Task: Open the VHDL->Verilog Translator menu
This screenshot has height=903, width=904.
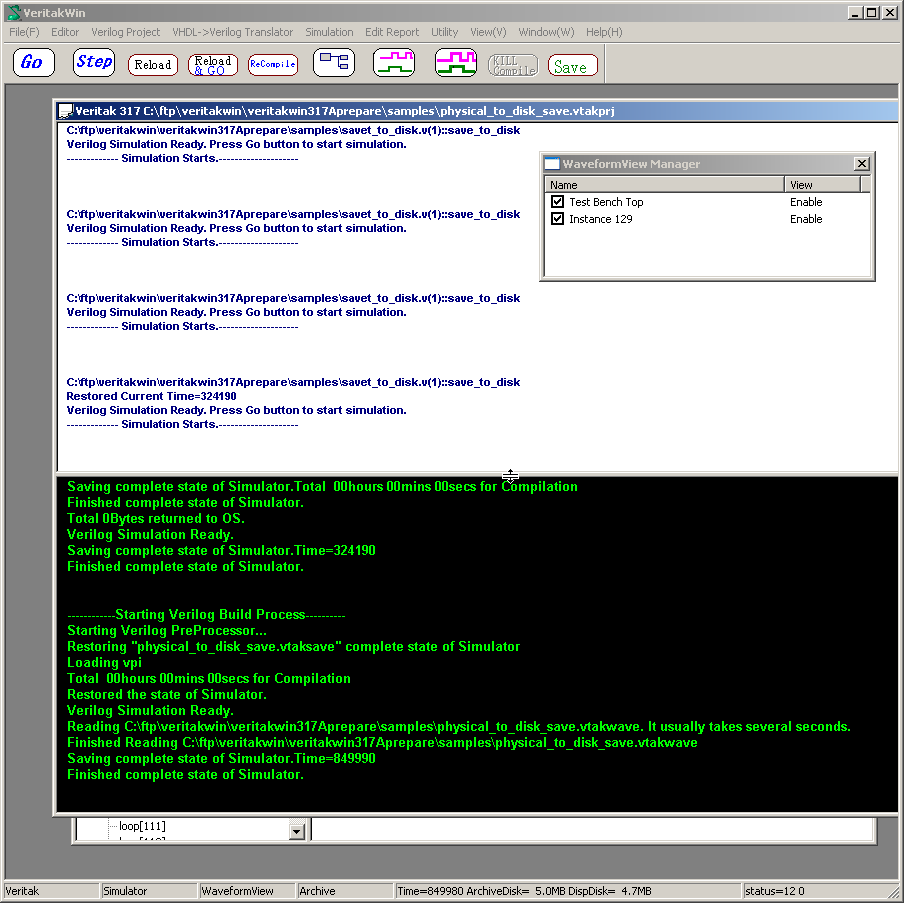Action: click(x=232, y=32)
